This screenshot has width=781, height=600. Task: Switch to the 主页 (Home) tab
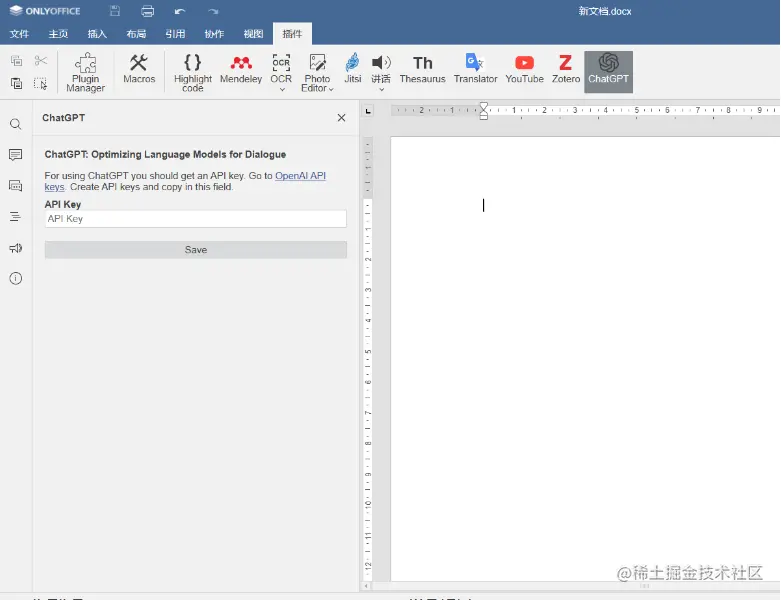click(58, 34)
